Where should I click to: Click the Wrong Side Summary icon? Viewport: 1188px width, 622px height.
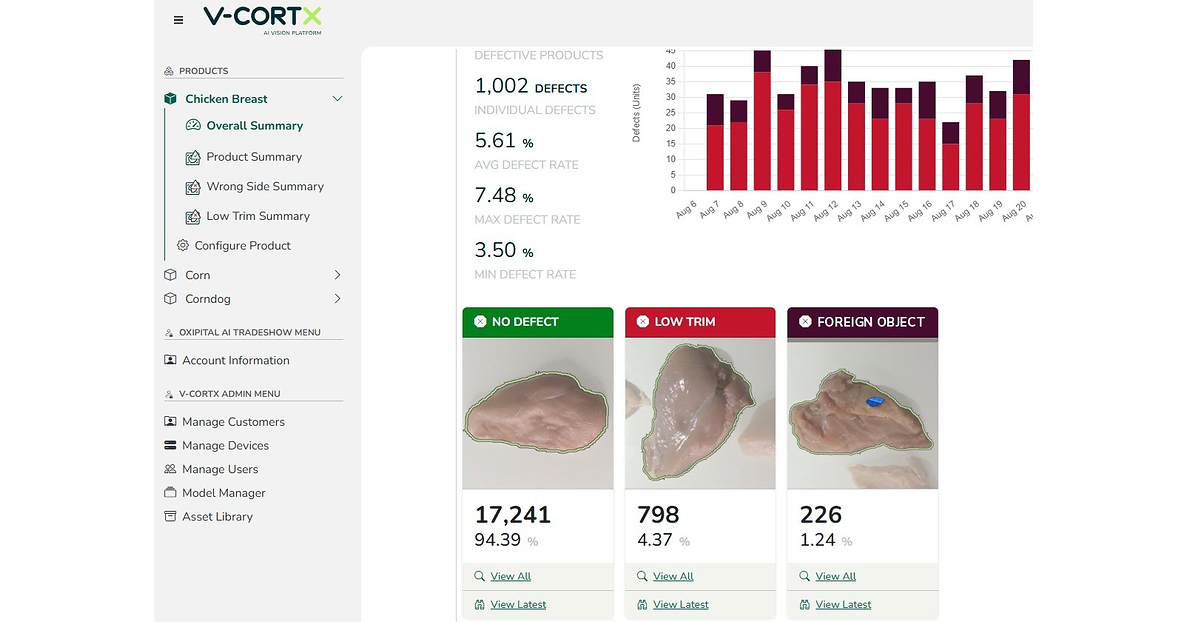coord(193,187)
